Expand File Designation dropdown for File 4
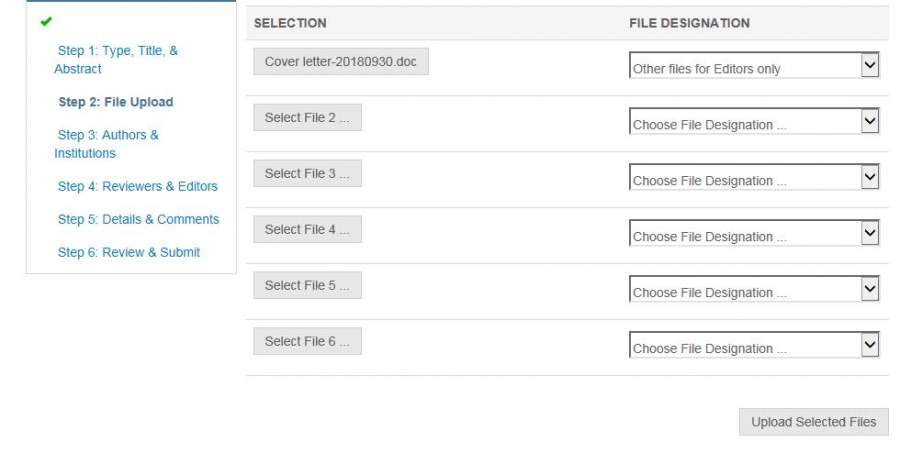 tap(754, 235)
